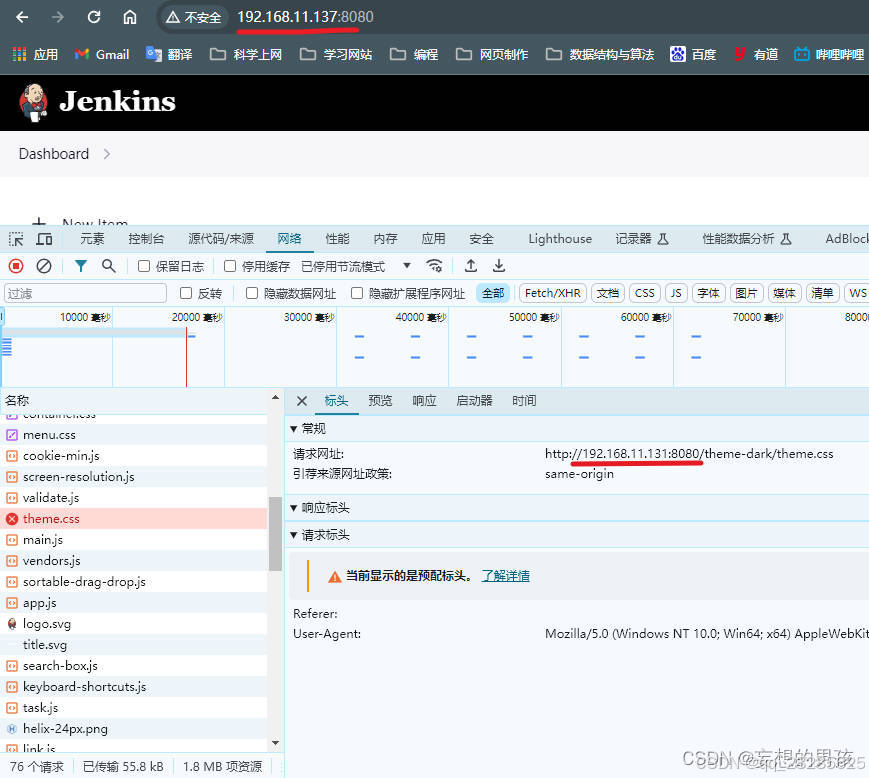Open the 翻译 translate bookmark
869x778 pixels.
point(169,54)
